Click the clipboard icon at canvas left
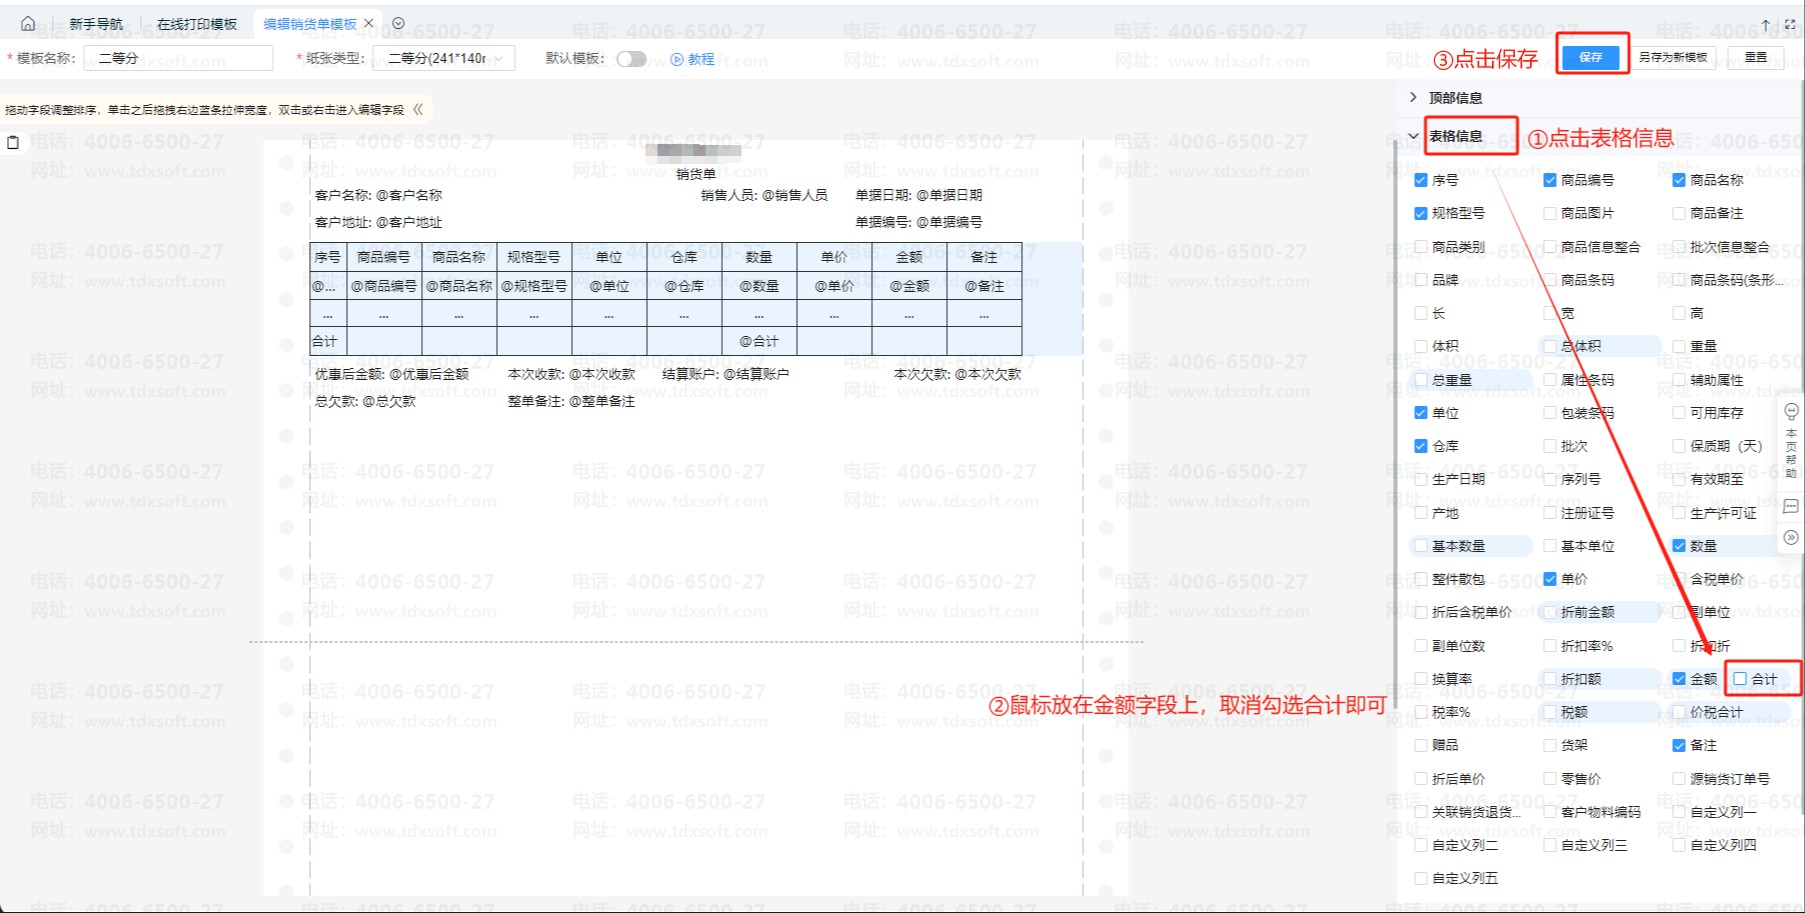The width and height of the screenshot is (1805, 913). tap(13, 142)
